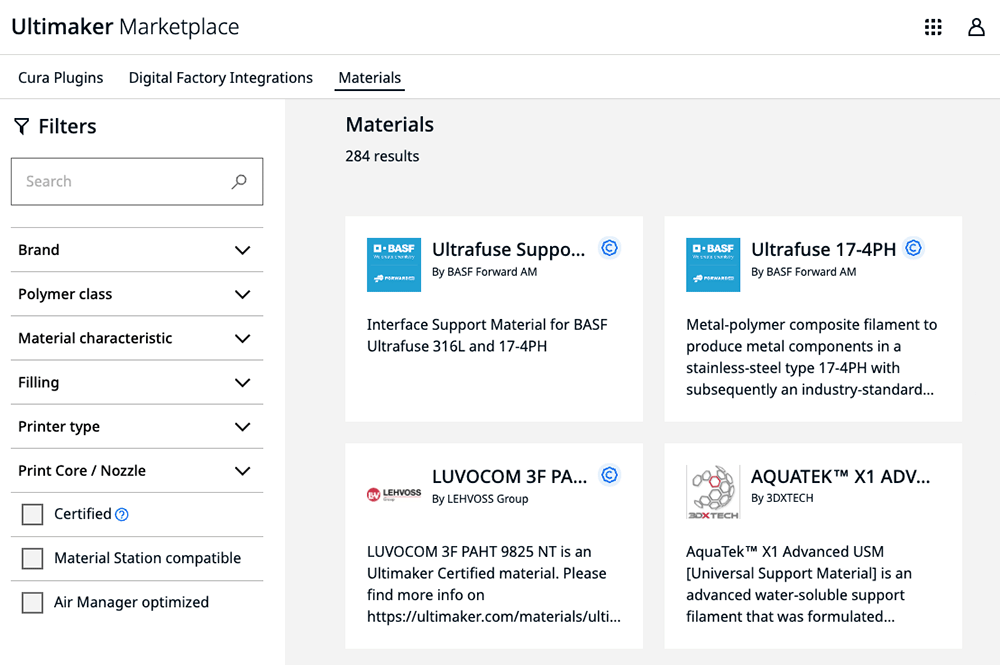Check Material Station compatible
This screenshot has height=665, width=1000.
(32, 558)
